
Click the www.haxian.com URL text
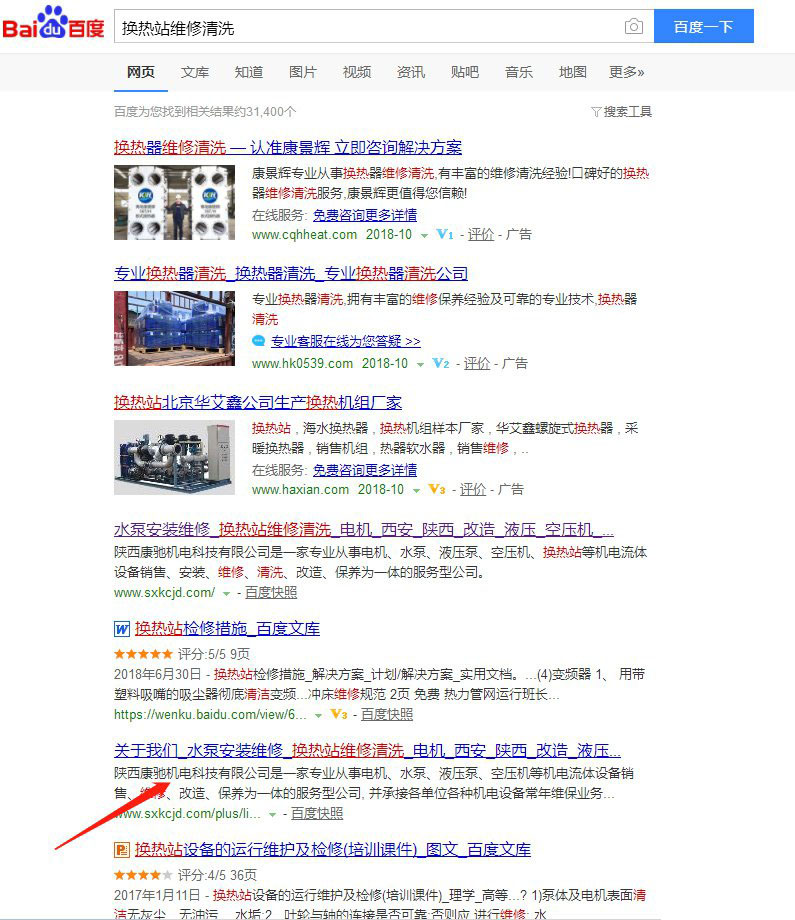[300, 489]
